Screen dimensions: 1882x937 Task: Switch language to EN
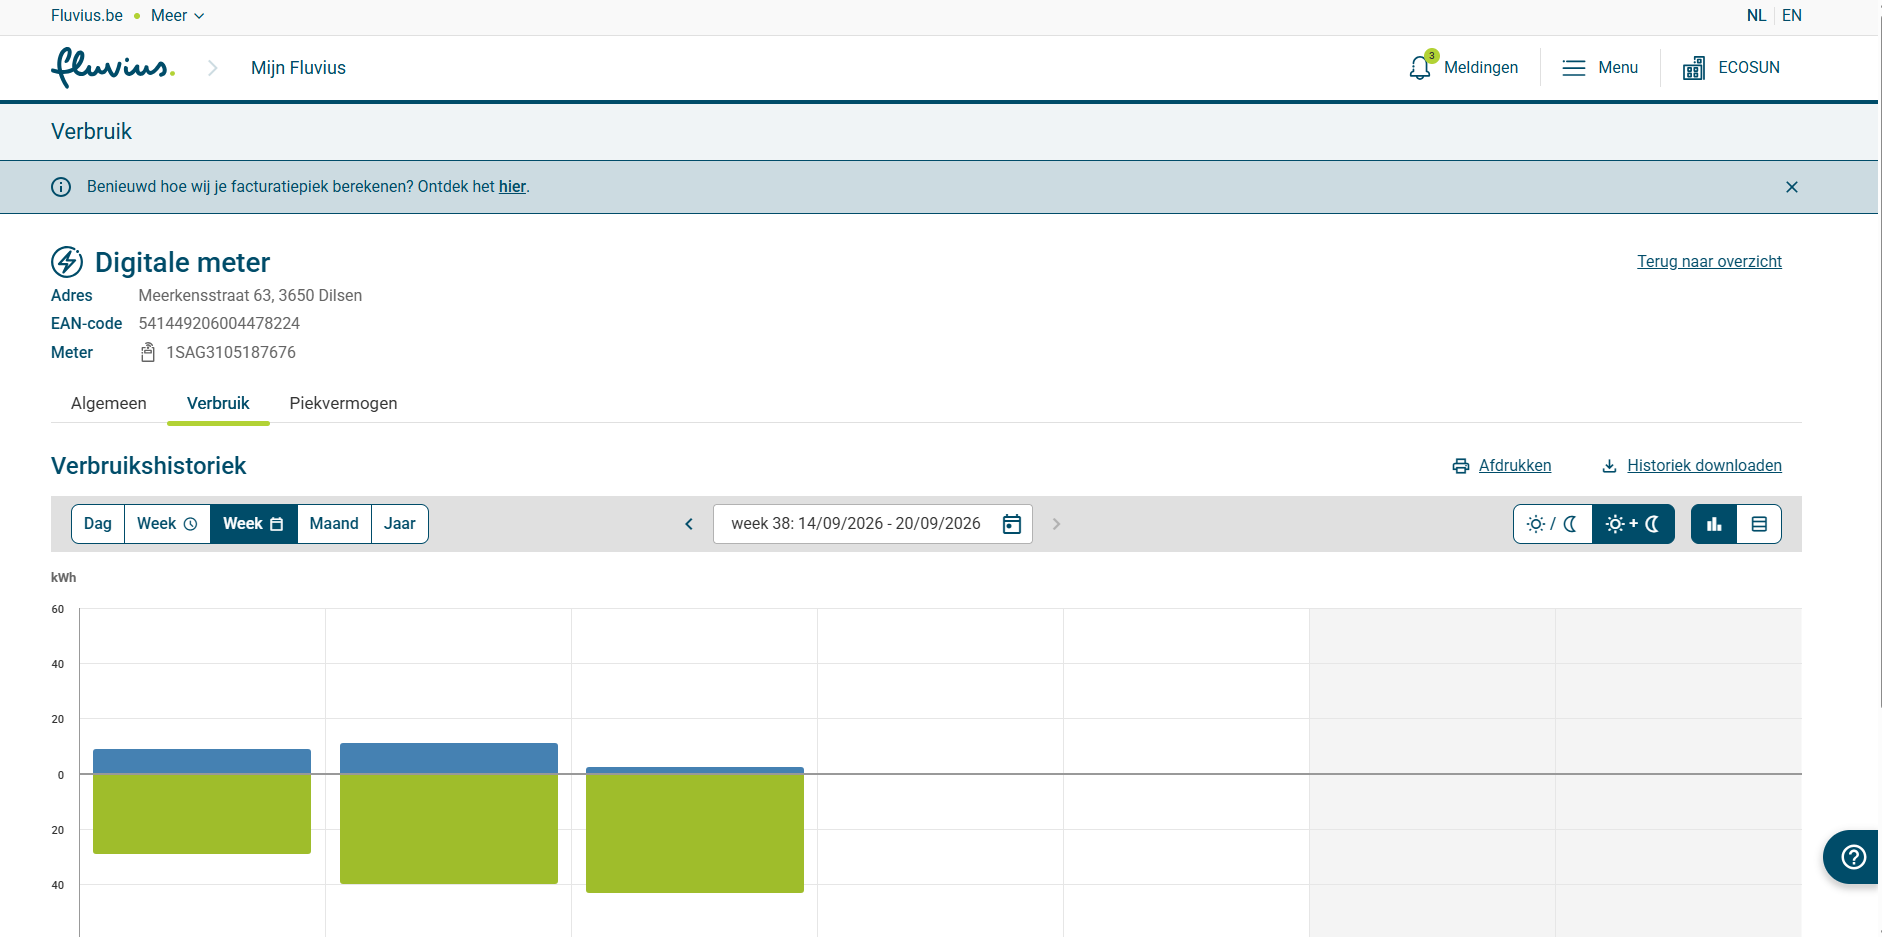click(1792, 16)
